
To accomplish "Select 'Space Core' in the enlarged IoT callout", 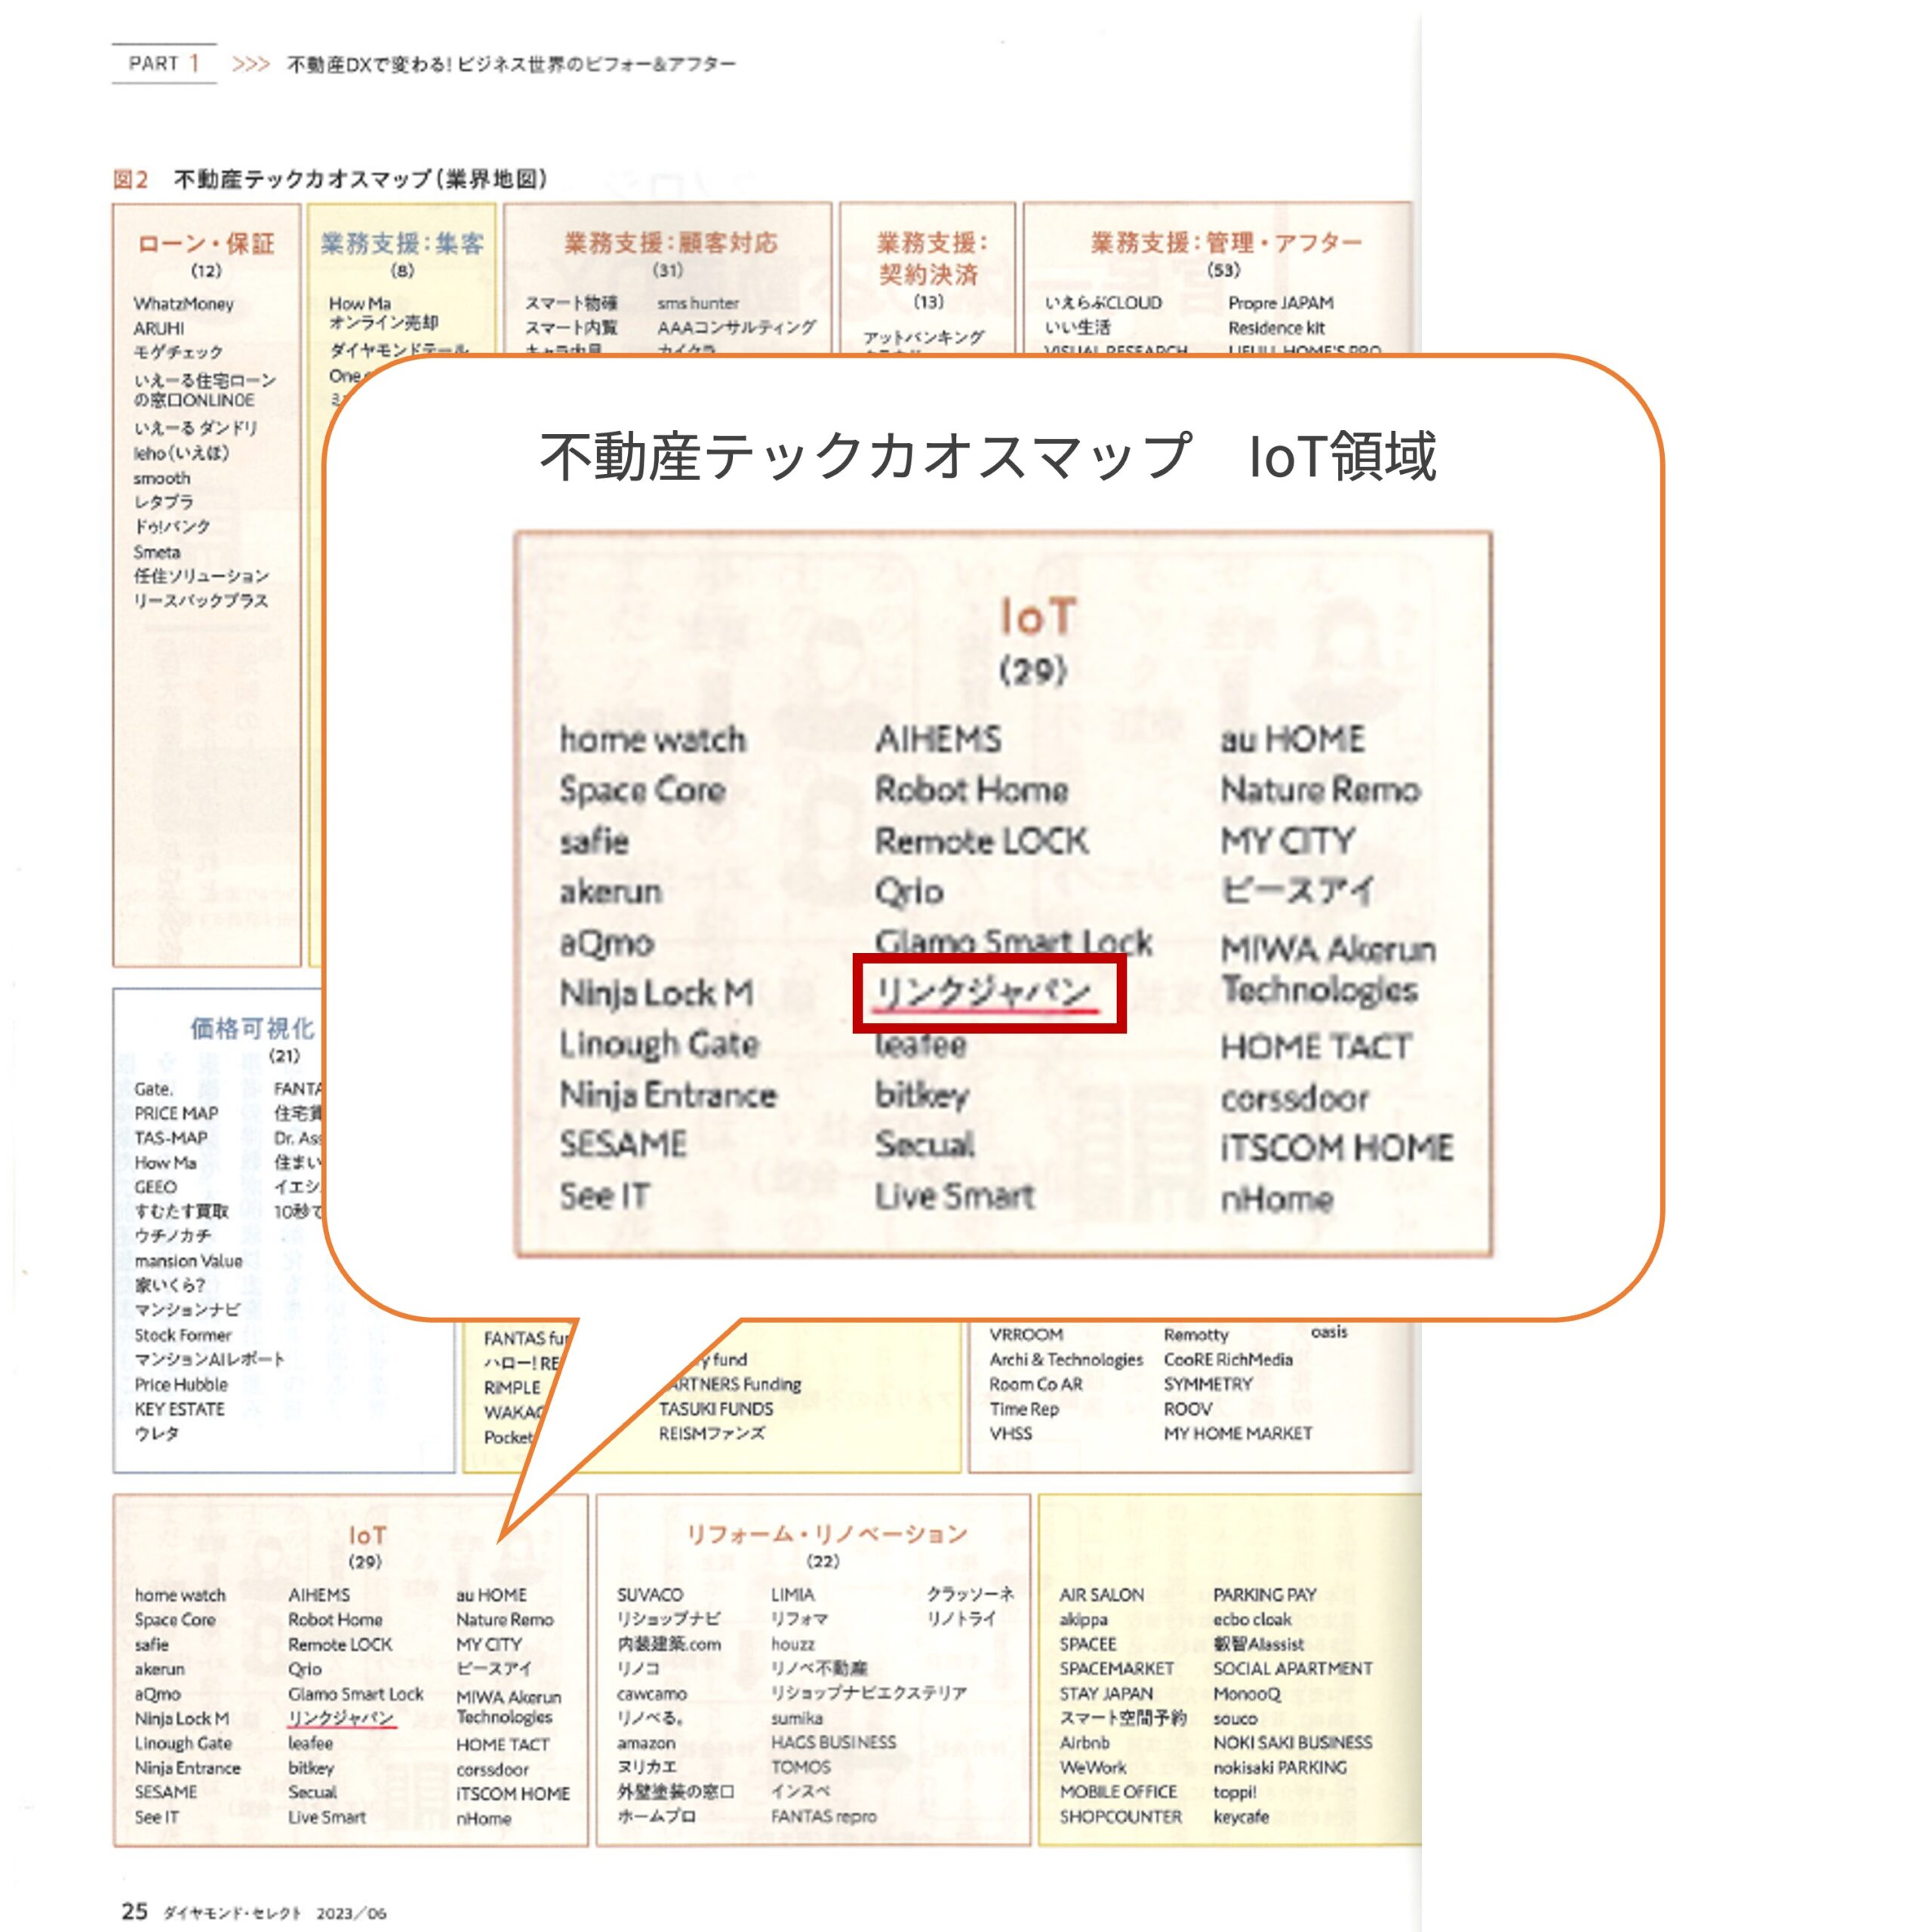I will pos(642,790).
